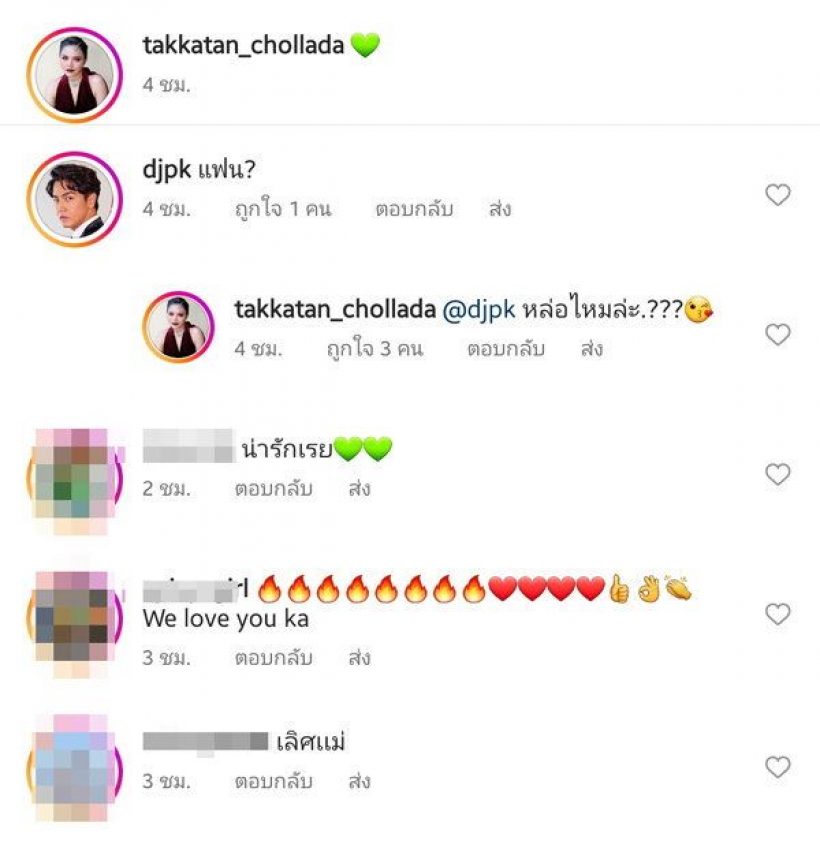Open takkatan_chollada's profile picture in the post header
The width and height of the screenshot is (820, 848).
[75, 75]
